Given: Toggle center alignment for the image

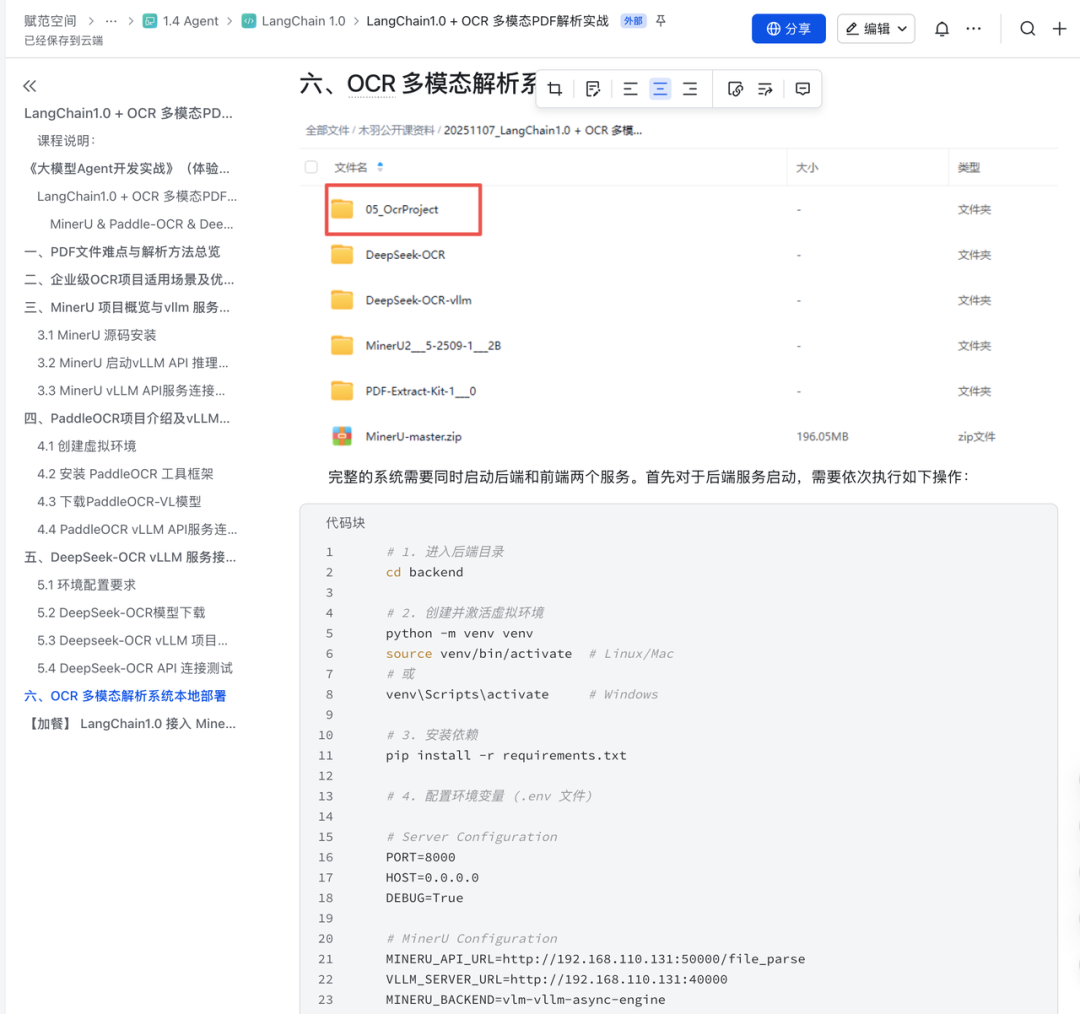Looking at the screenshot, I should 660,88.
